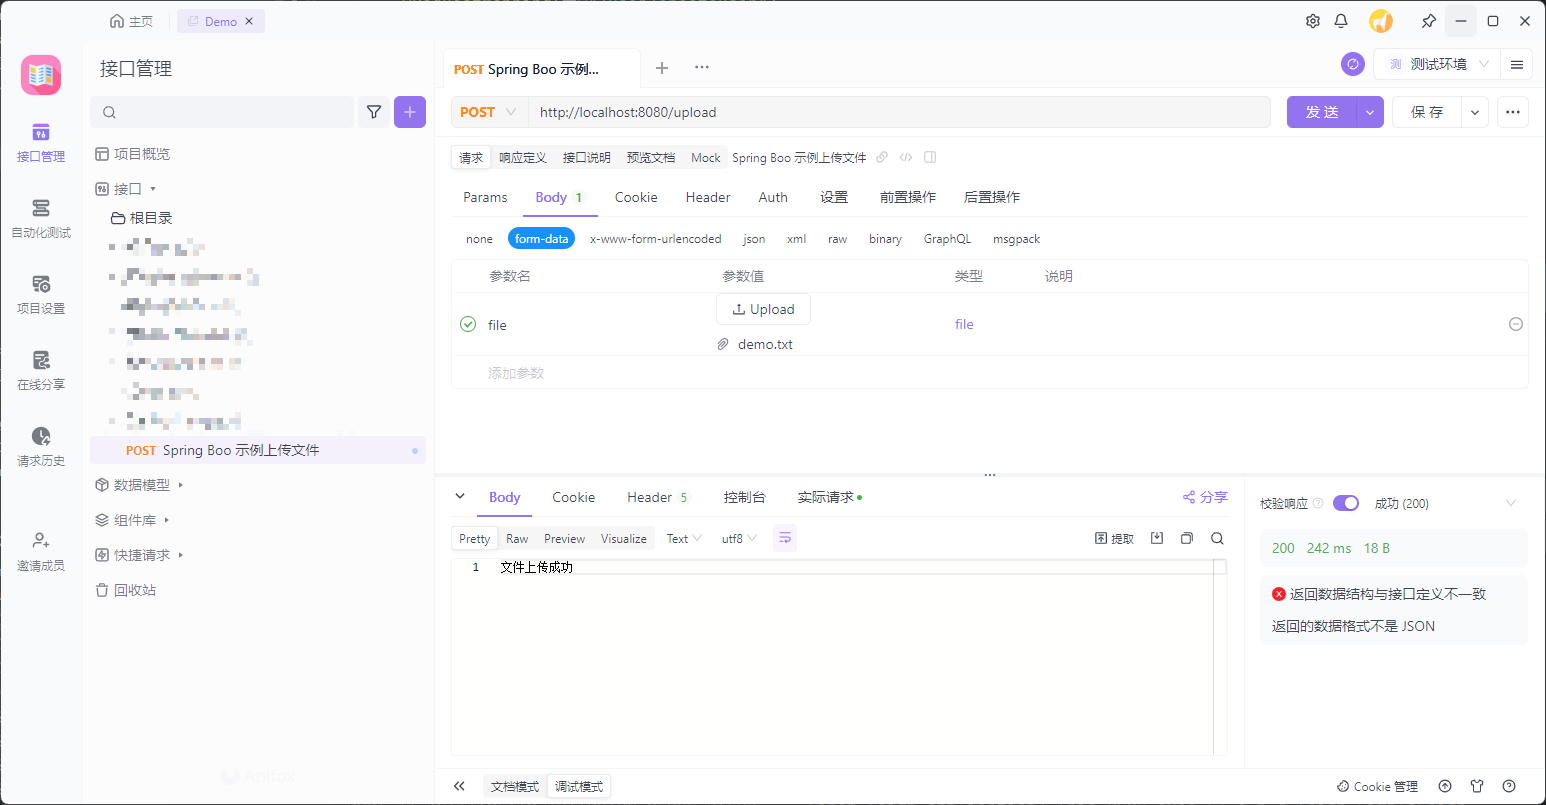Click the pin window icon
Screen dimensions: 1546x805
pyautogui.click(x=1429, y=21)
